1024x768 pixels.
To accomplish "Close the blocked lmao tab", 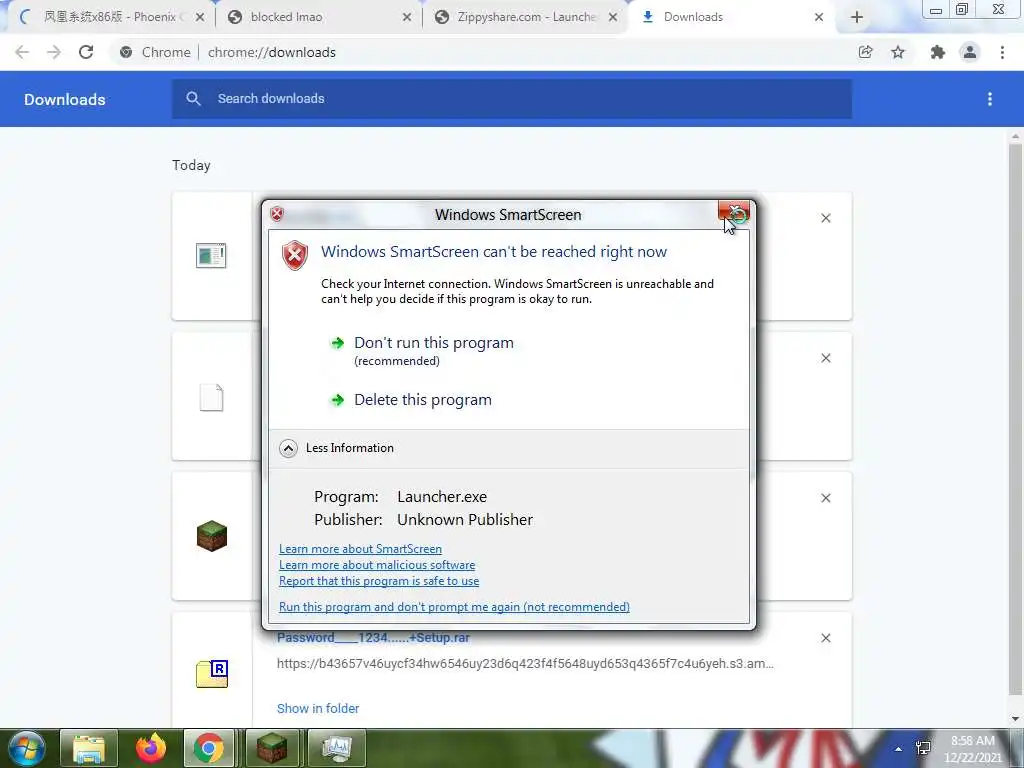I will point(407,17).
